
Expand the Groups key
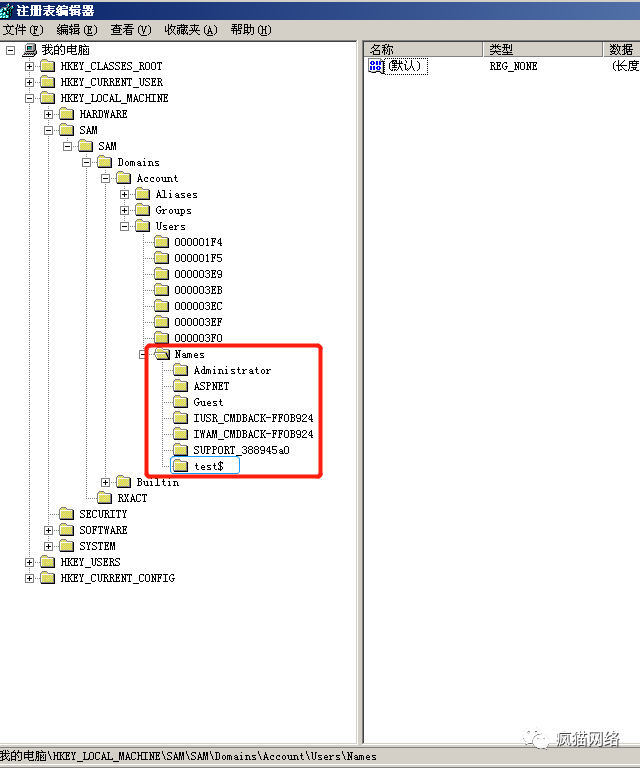125,210
